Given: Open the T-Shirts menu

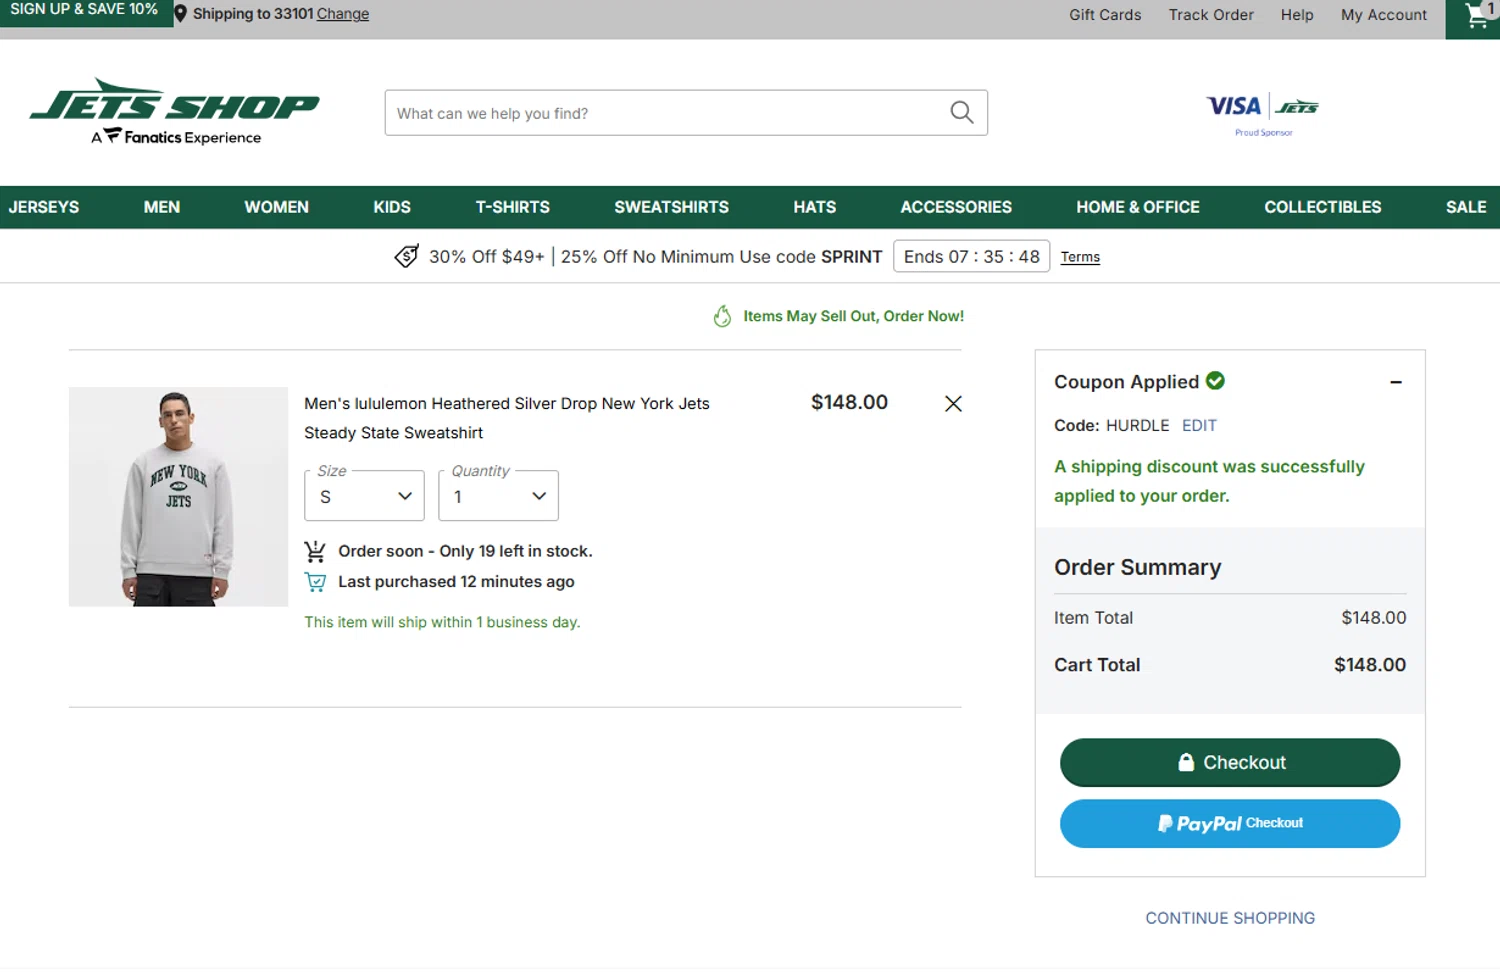Looking at the screenshot, I should 513,207.
